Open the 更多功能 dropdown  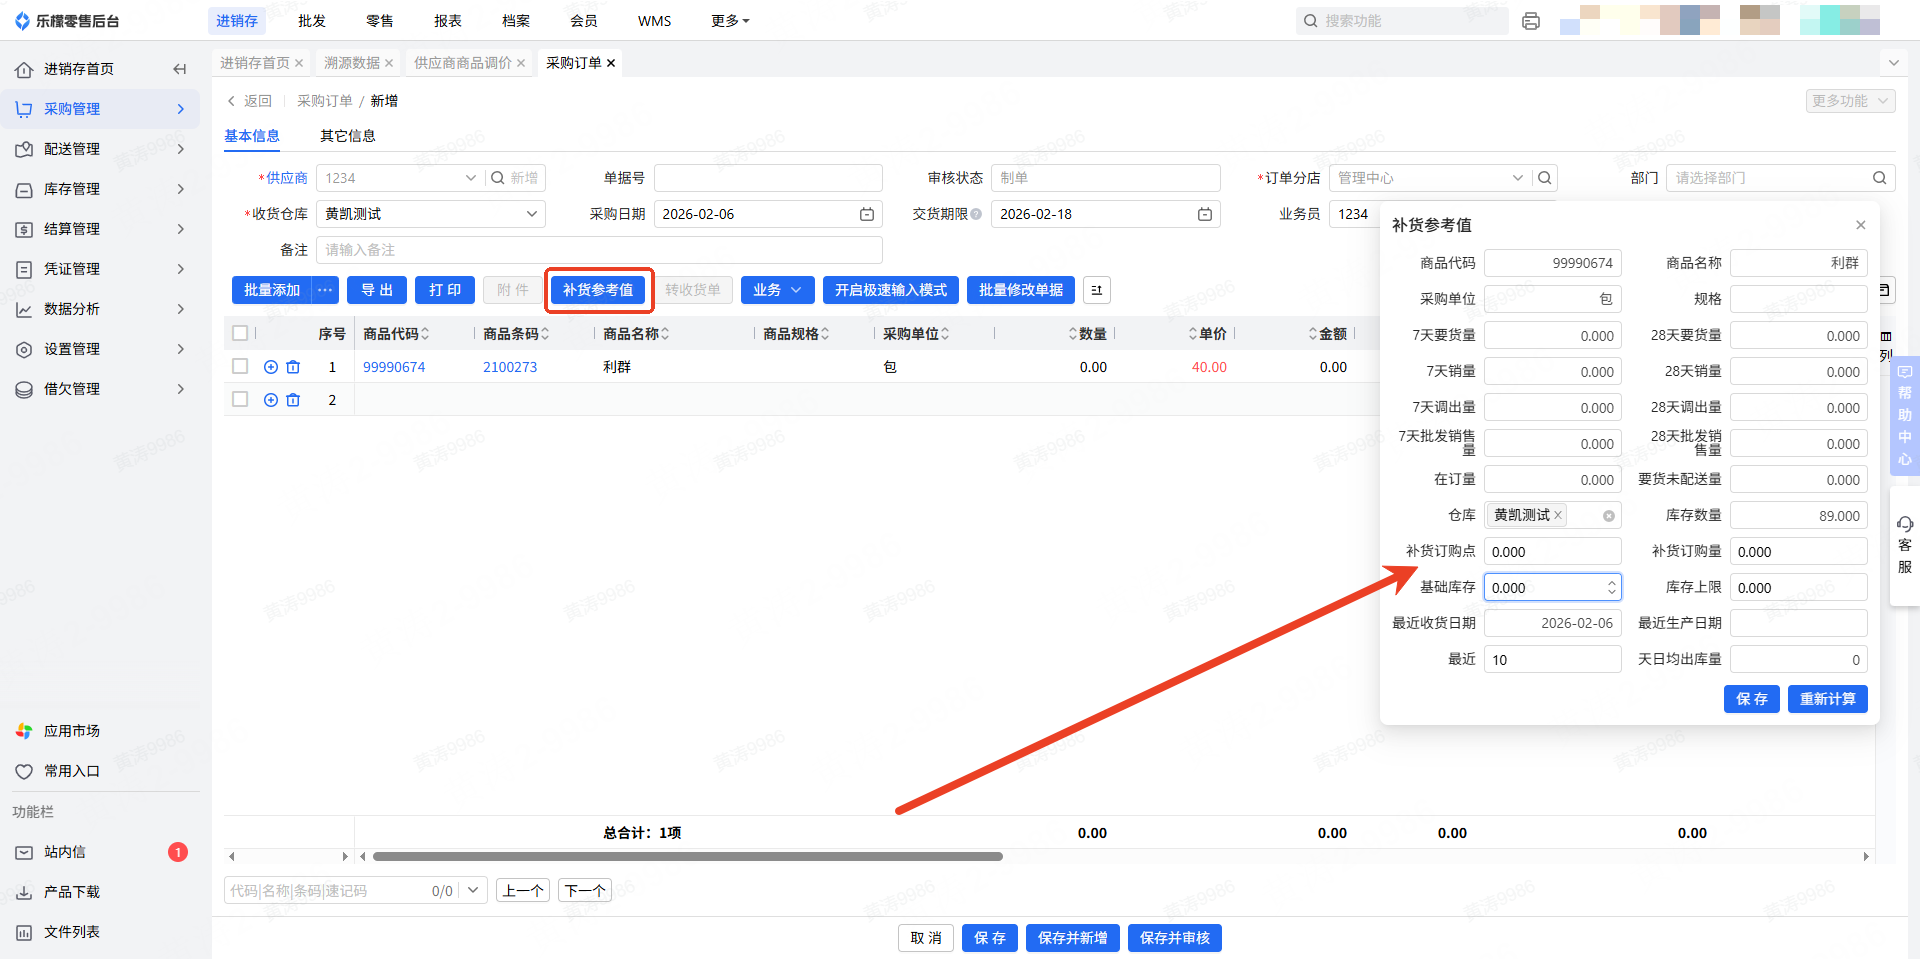(x=1850, y=101)
